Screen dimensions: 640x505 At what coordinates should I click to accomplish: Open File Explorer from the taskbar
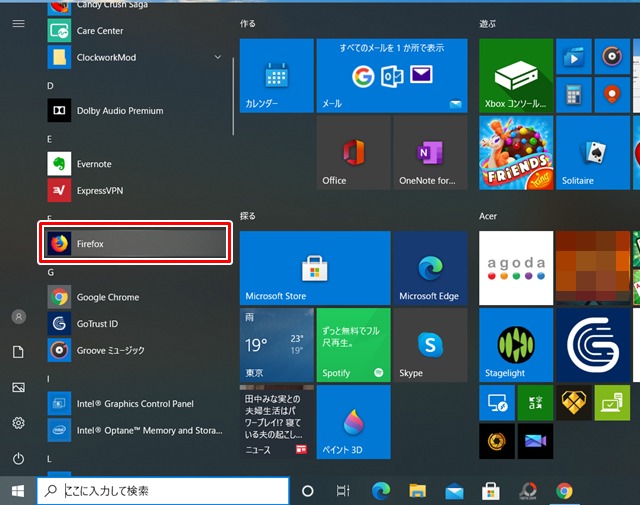(417, 491)
